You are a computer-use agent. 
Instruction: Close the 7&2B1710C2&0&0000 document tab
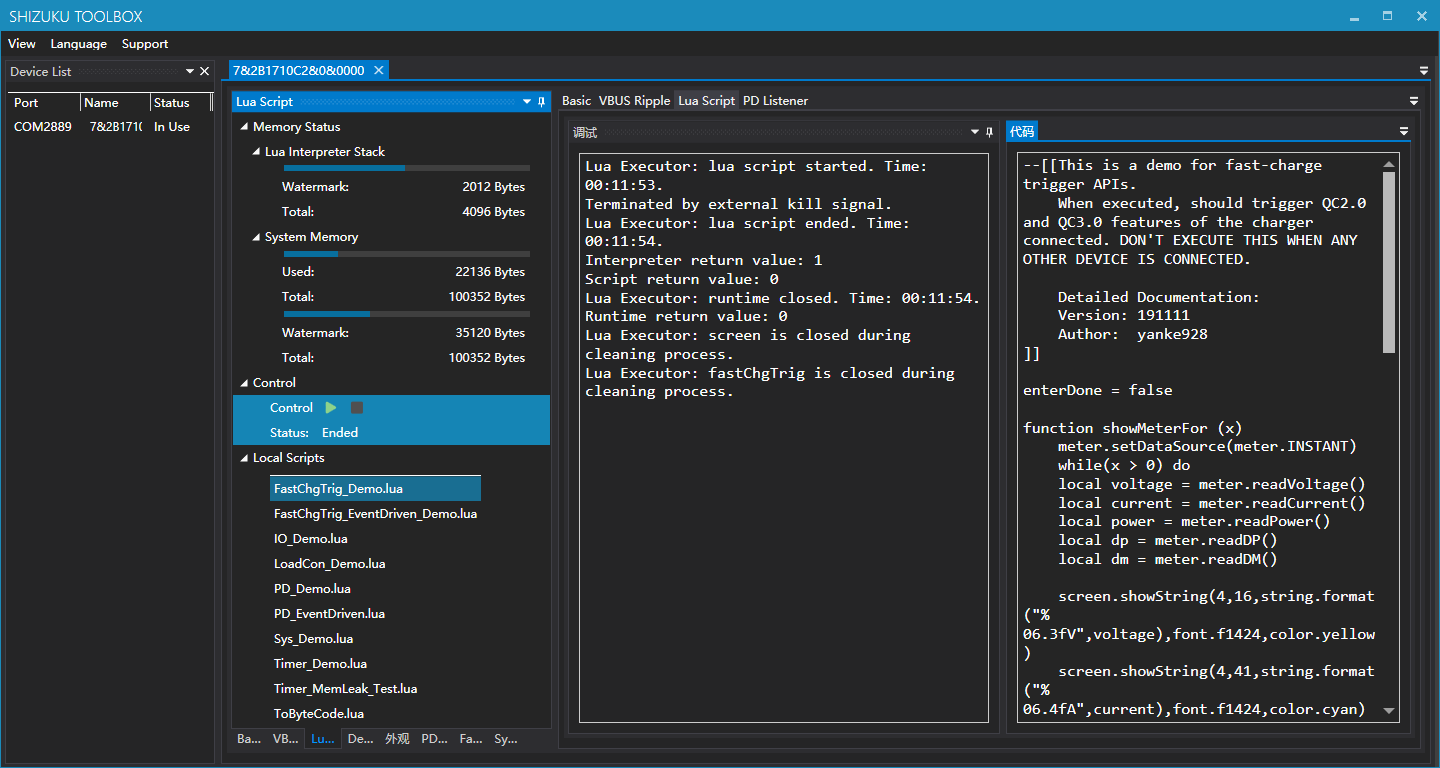click(x=378, y=70)
